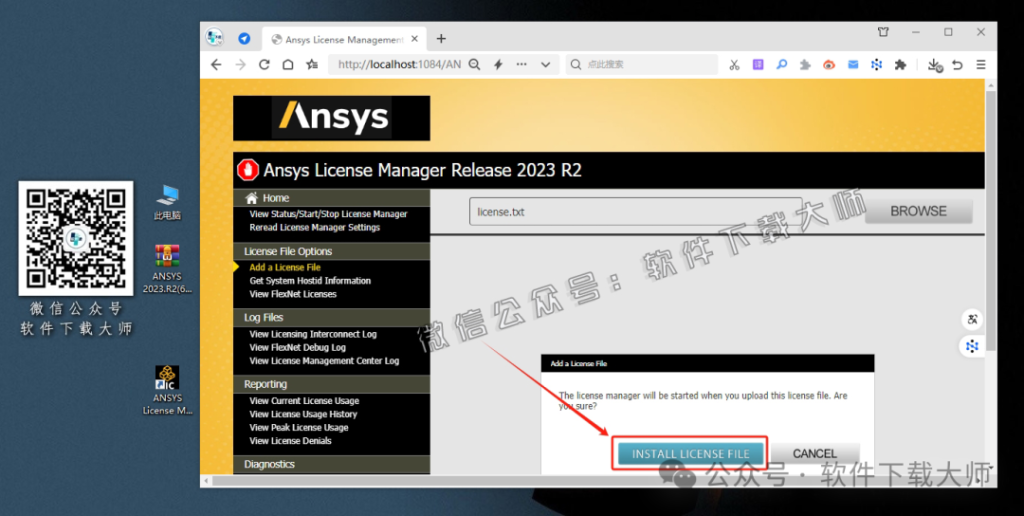Image resolution: width=1024 pixels, height=516 pixels.
Task: Select Add a License File
Action: [285, 267]
